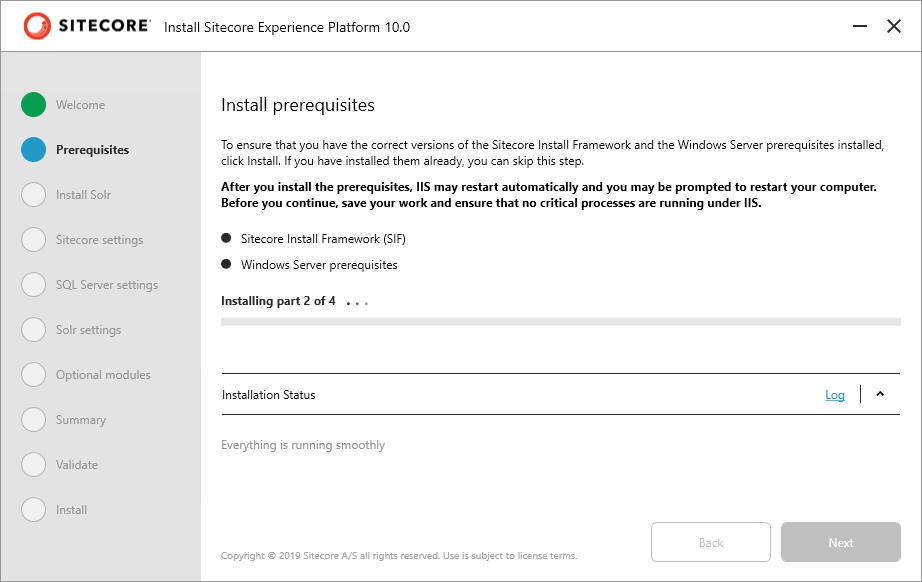Screen dimensions: 922x582
Task: Go to the Install Solr step label
Action: pos(83,195)
